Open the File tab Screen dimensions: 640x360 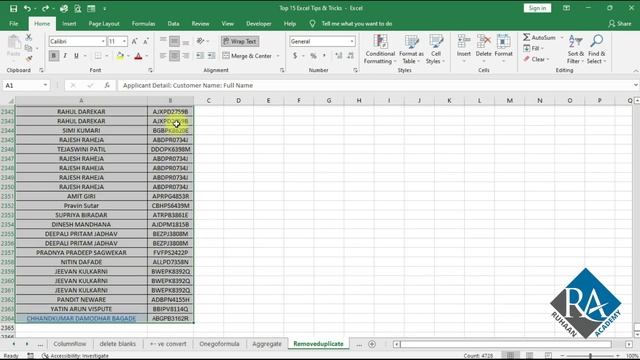point(13,24)
